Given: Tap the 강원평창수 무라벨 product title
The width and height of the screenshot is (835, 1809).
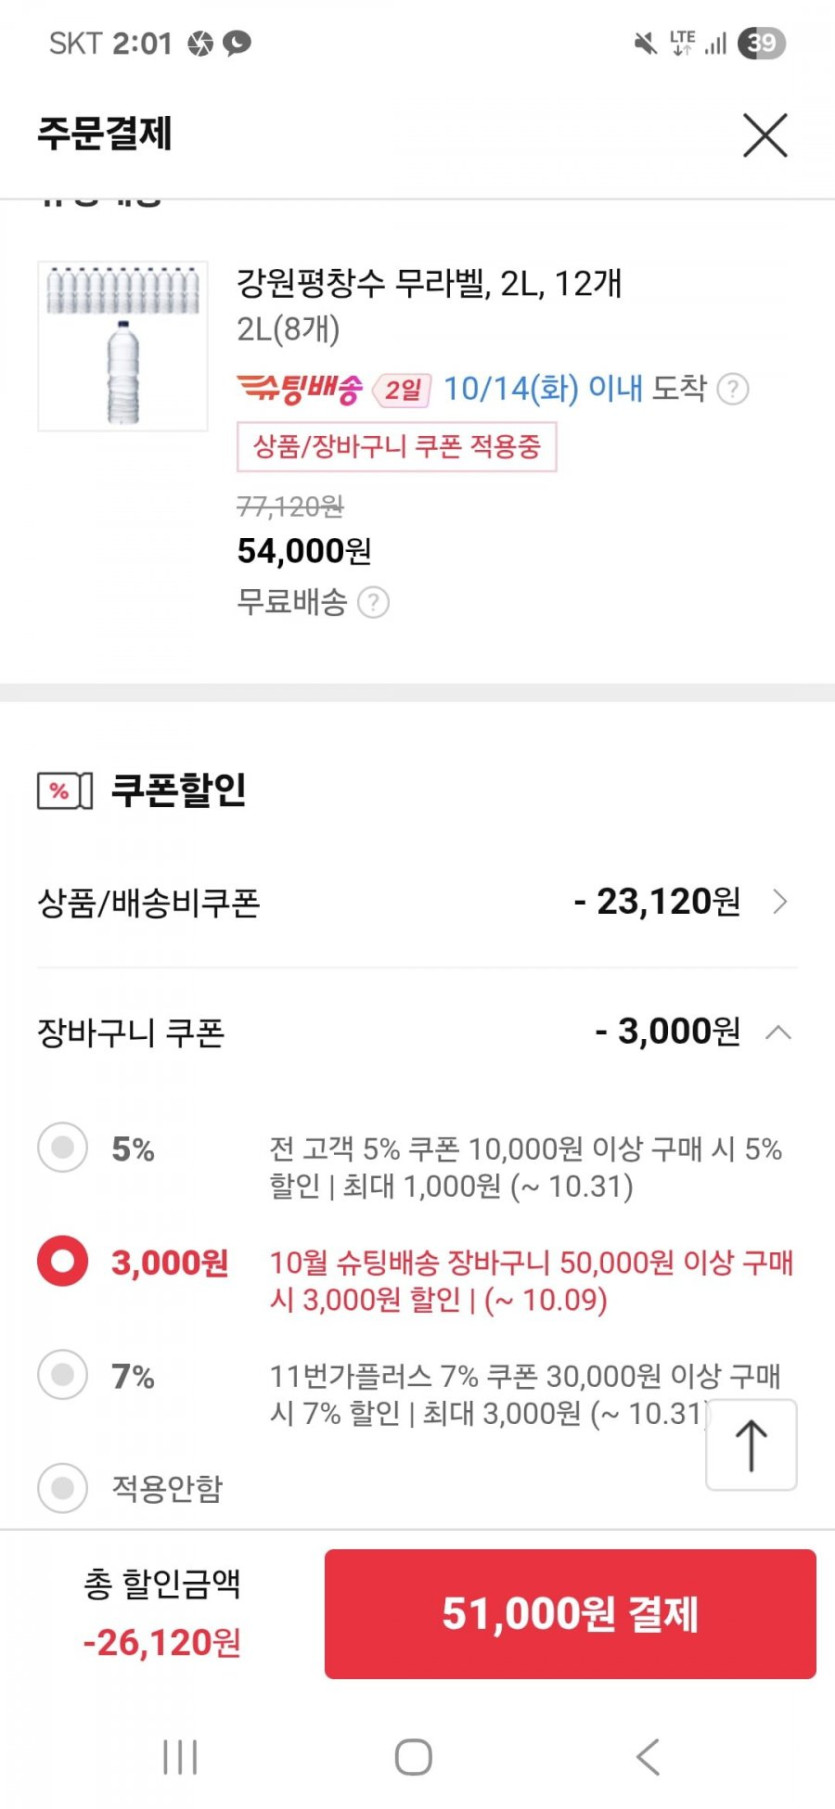Looking at the screenshot, I should click(429, 284).
